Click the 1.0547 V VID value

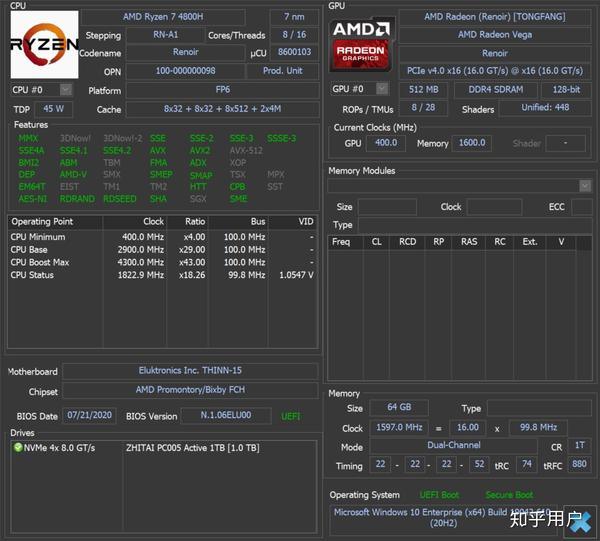296,275
